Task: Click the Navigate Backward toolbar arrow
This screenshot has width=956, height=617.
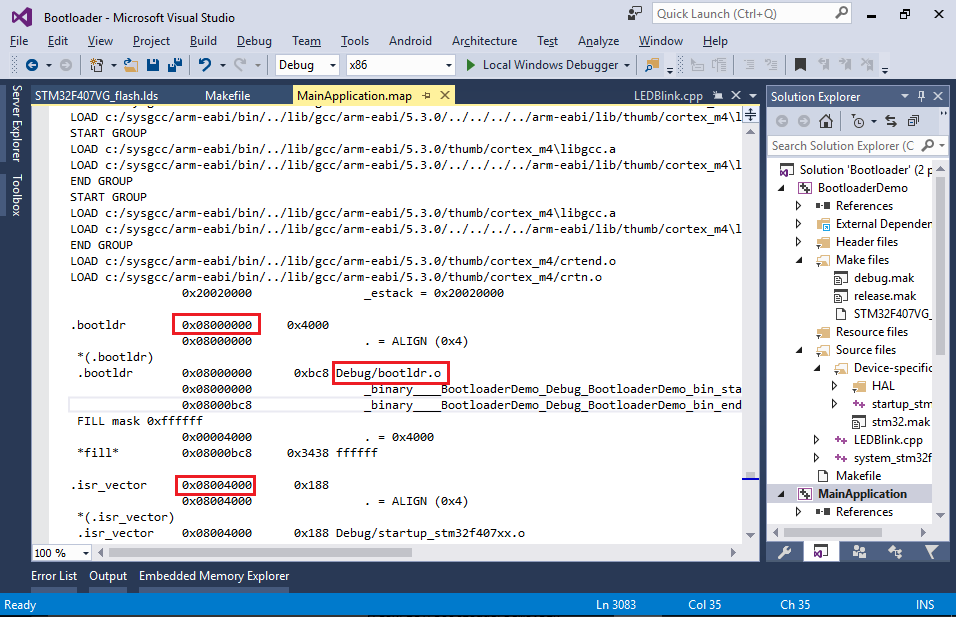Action: pyautogui.click(x=32, y=65)
